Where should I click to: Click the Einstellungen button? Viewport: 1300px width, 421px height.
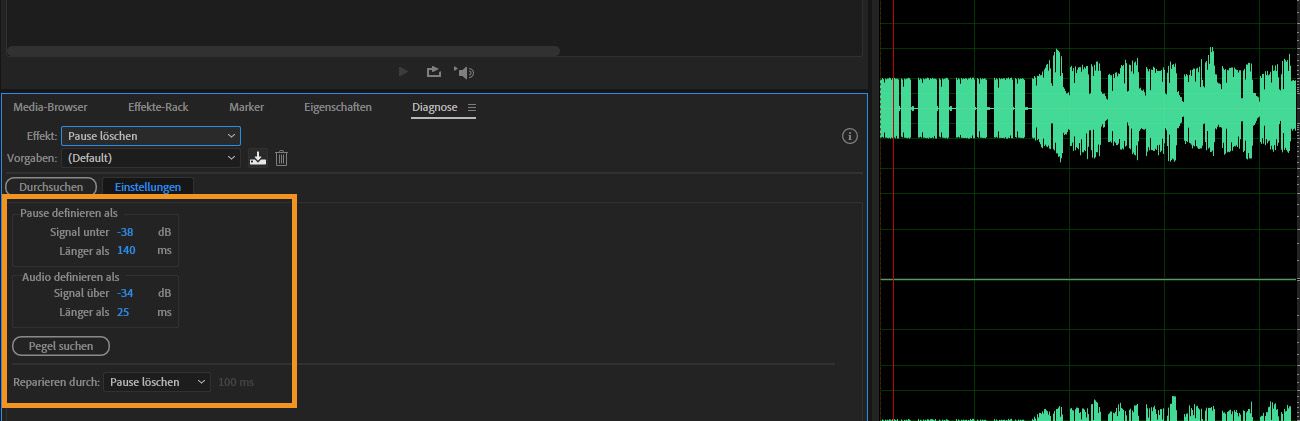(x=148, y=187)
